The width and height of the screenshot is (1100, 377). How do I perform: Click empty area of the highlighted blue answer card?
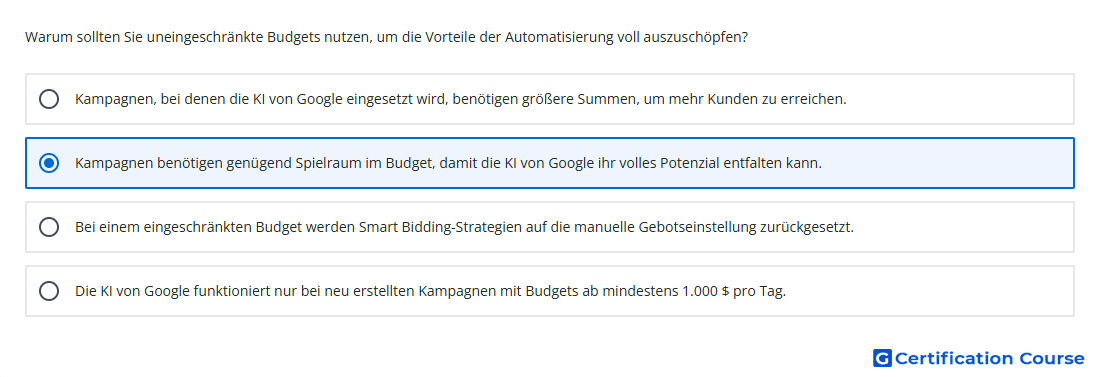947,163
